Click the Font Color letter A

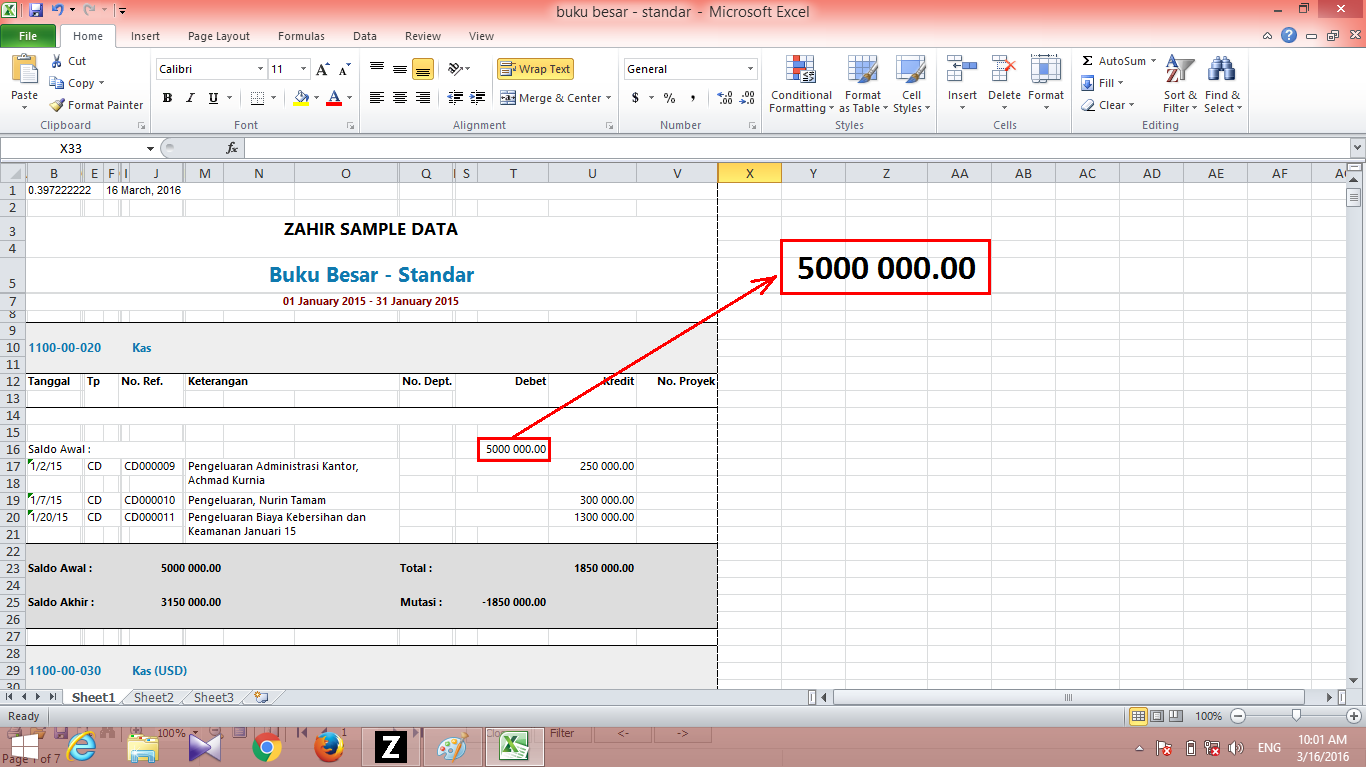[x=334, y=98]
